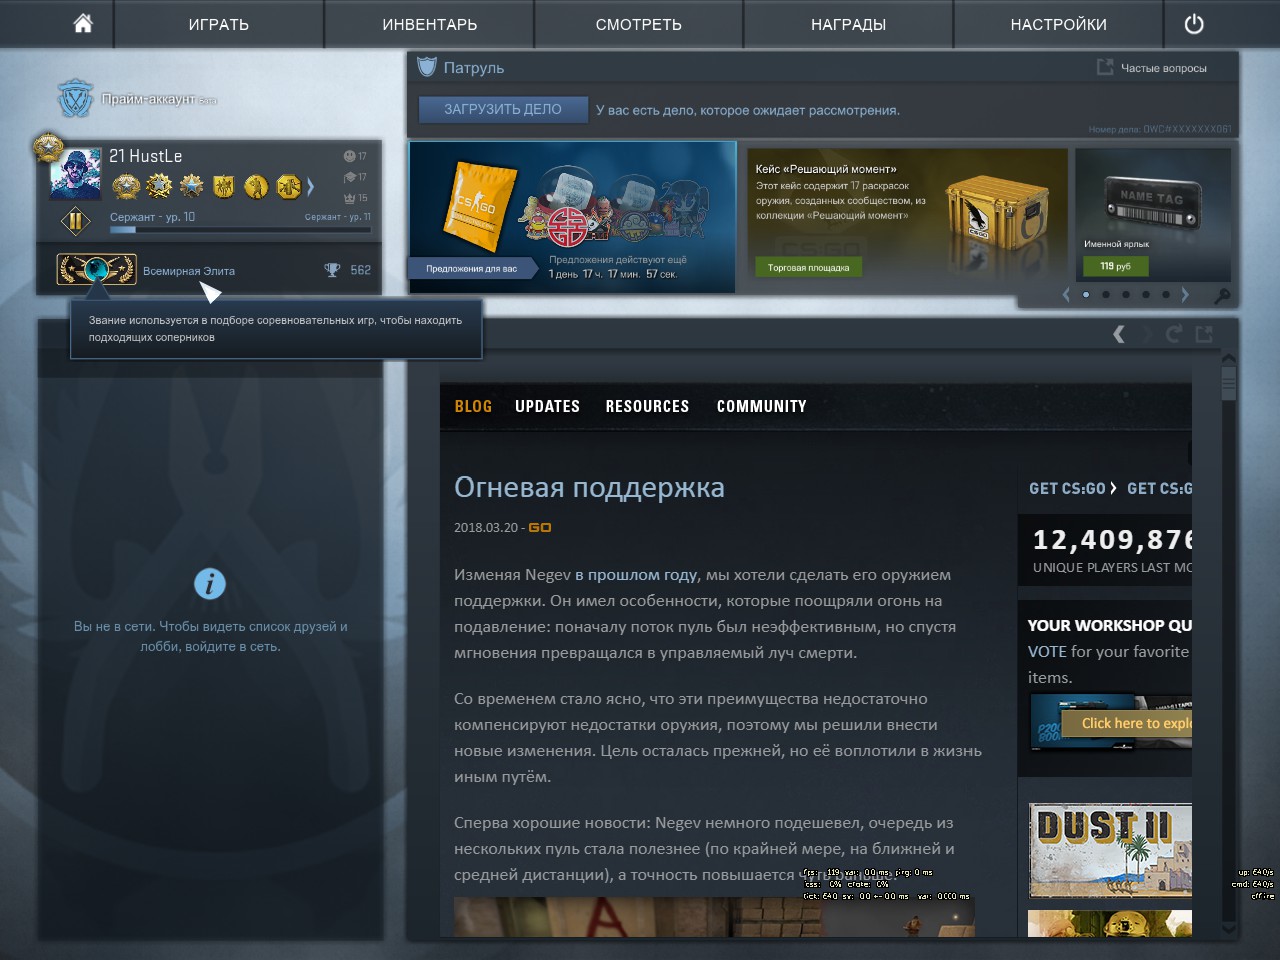Open the 21 HustLe profile avatar

(76, 174)
